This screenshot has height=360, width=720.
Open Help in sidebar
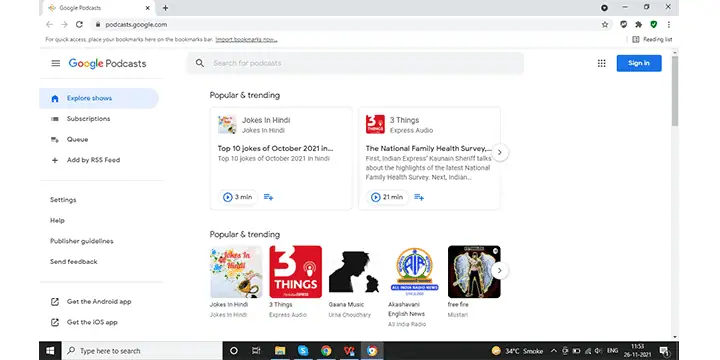click(x=57, y=220)
